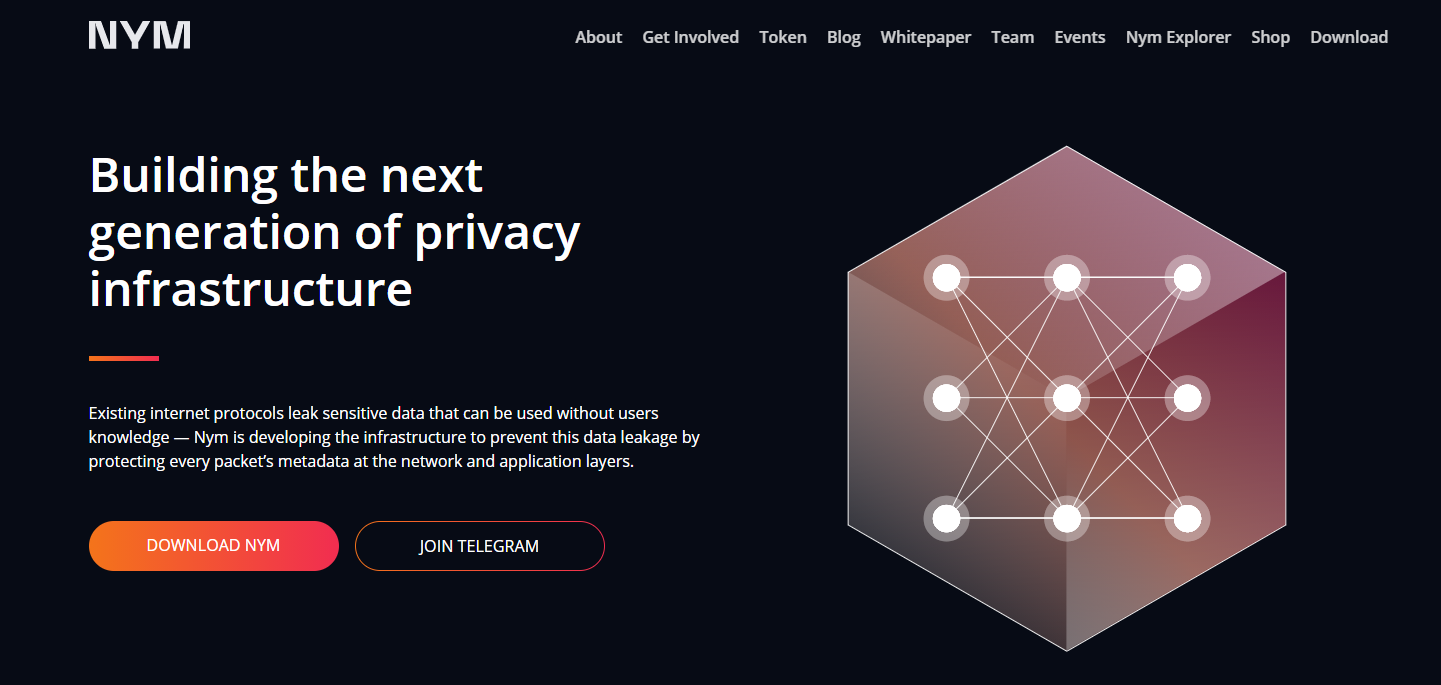1441x685 pixels.
Task: Visit the Shop page
Action: [1270, 37]
